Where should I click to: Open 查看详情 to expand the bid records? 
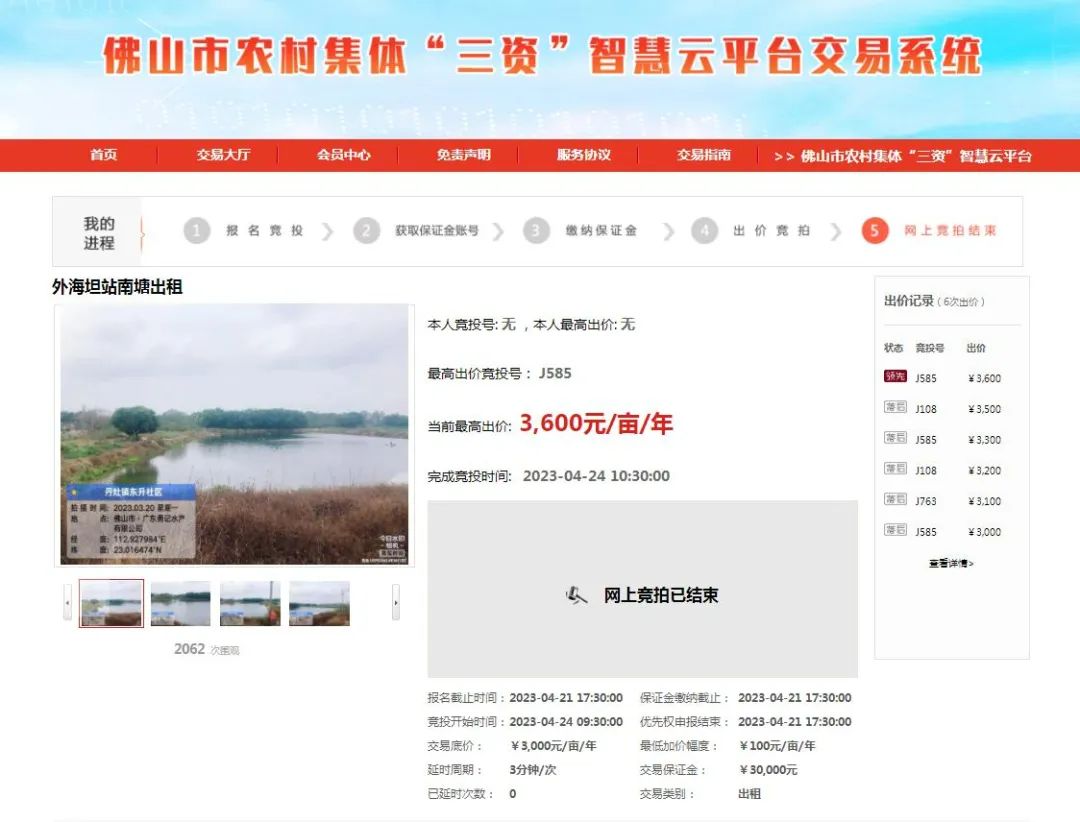pos(950,564)
